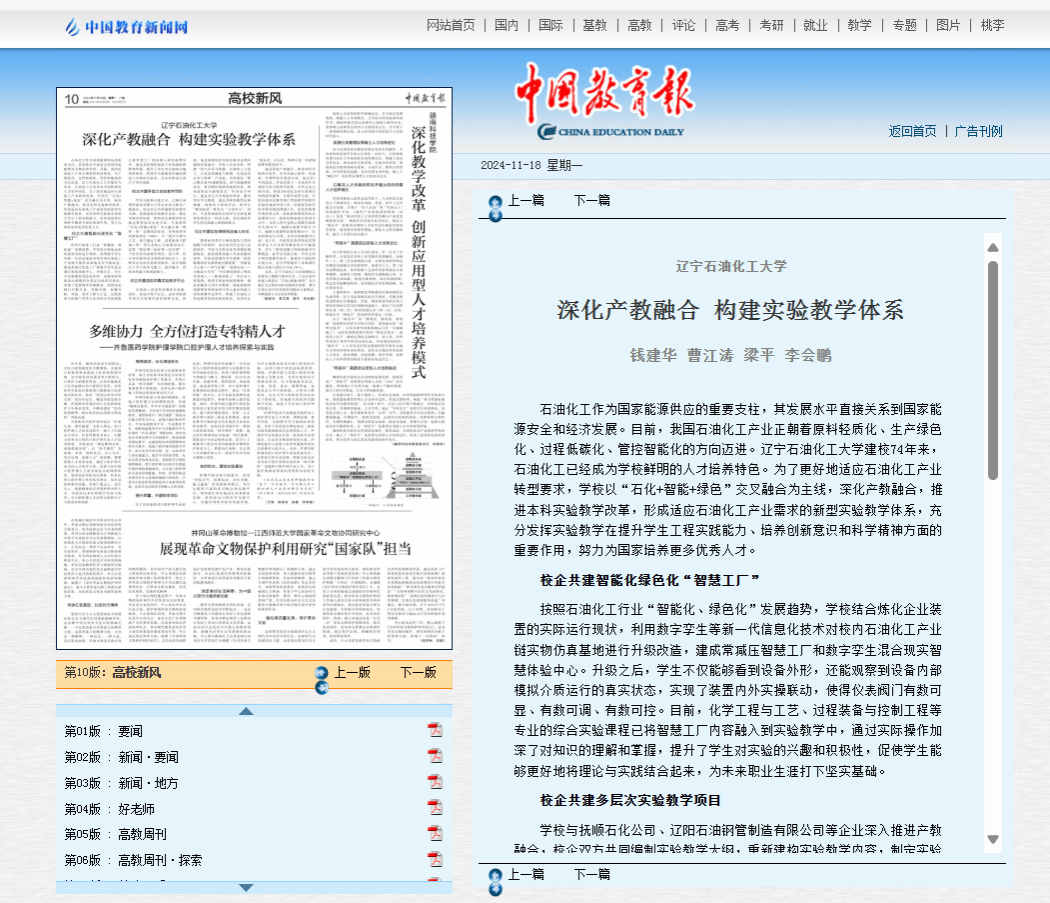This screenshot has width=1050, height=903.
Task: Select 考研 from the top menu
Action: 771,25
